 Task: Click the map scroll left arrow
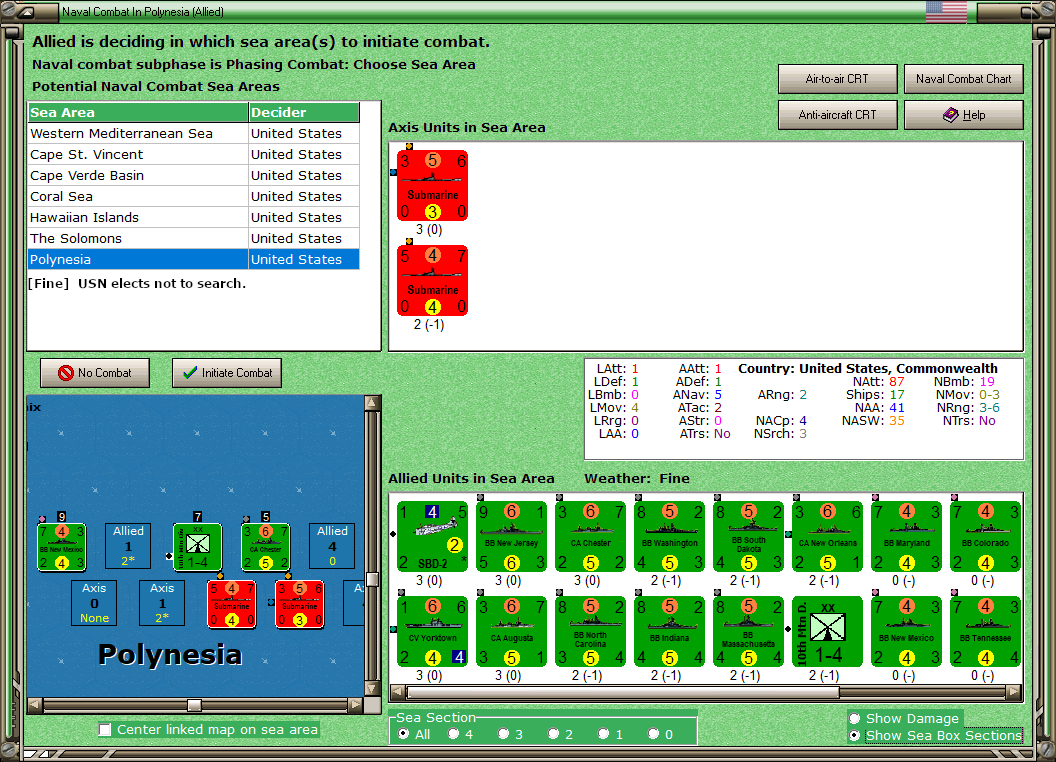tap(35, 705)
